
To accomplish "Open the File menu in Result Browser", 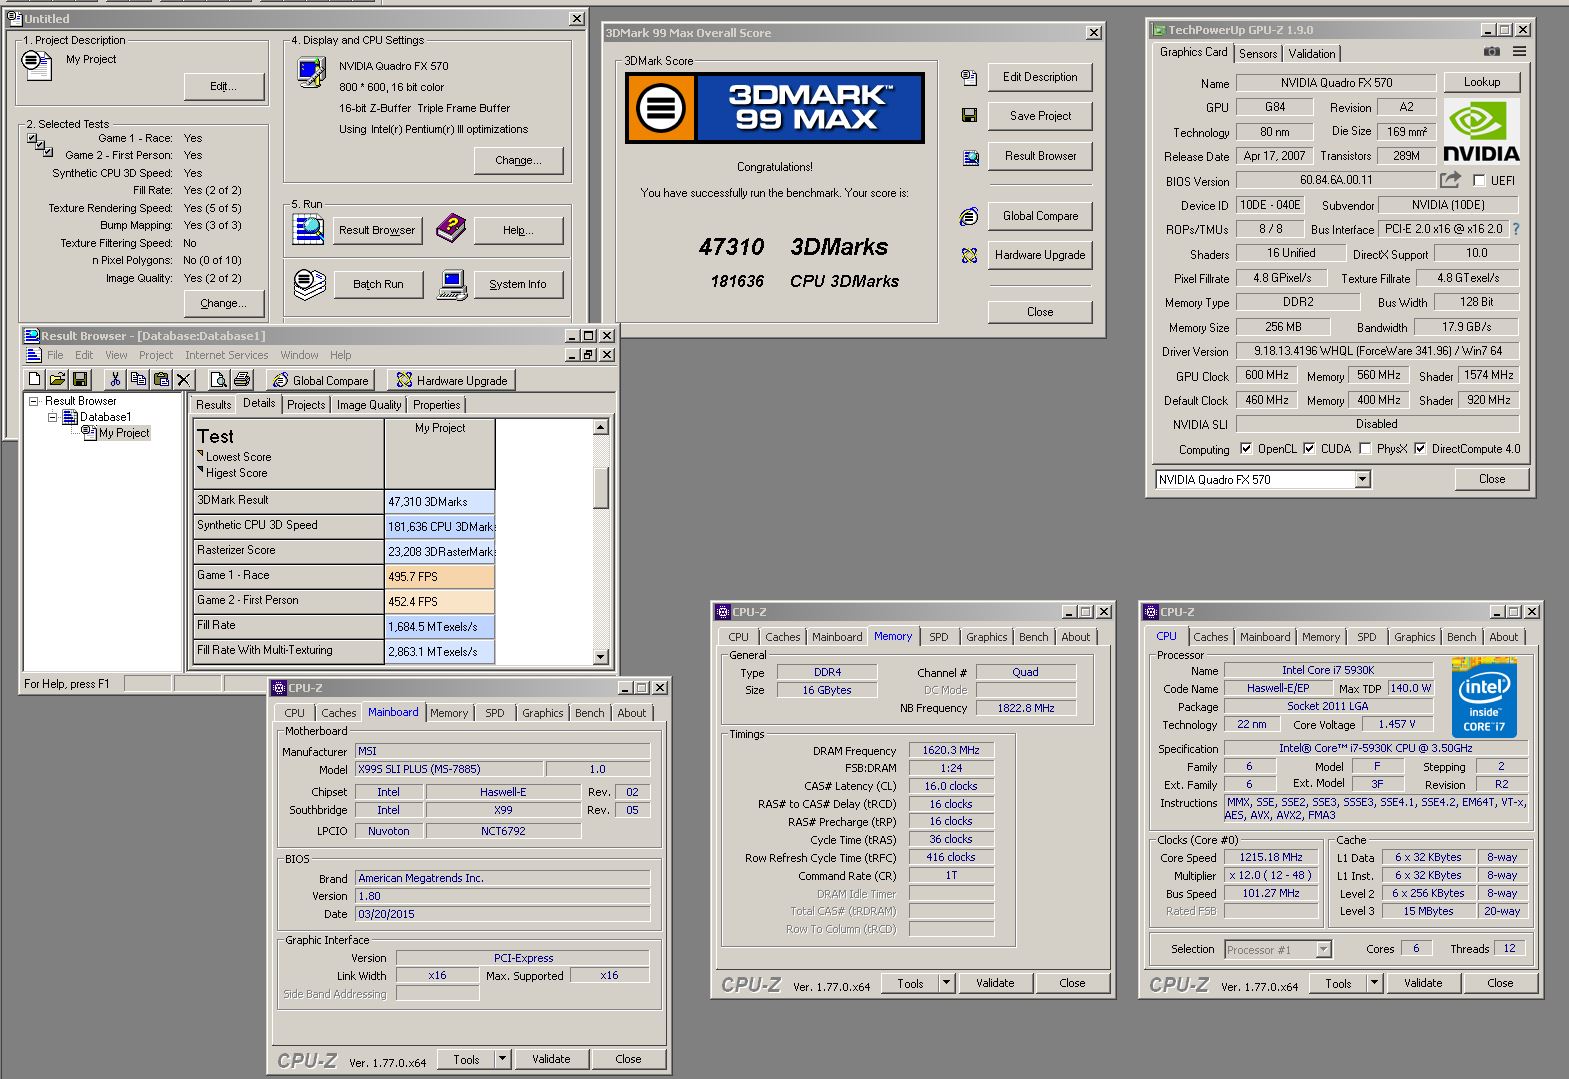I will coord(55,355).
